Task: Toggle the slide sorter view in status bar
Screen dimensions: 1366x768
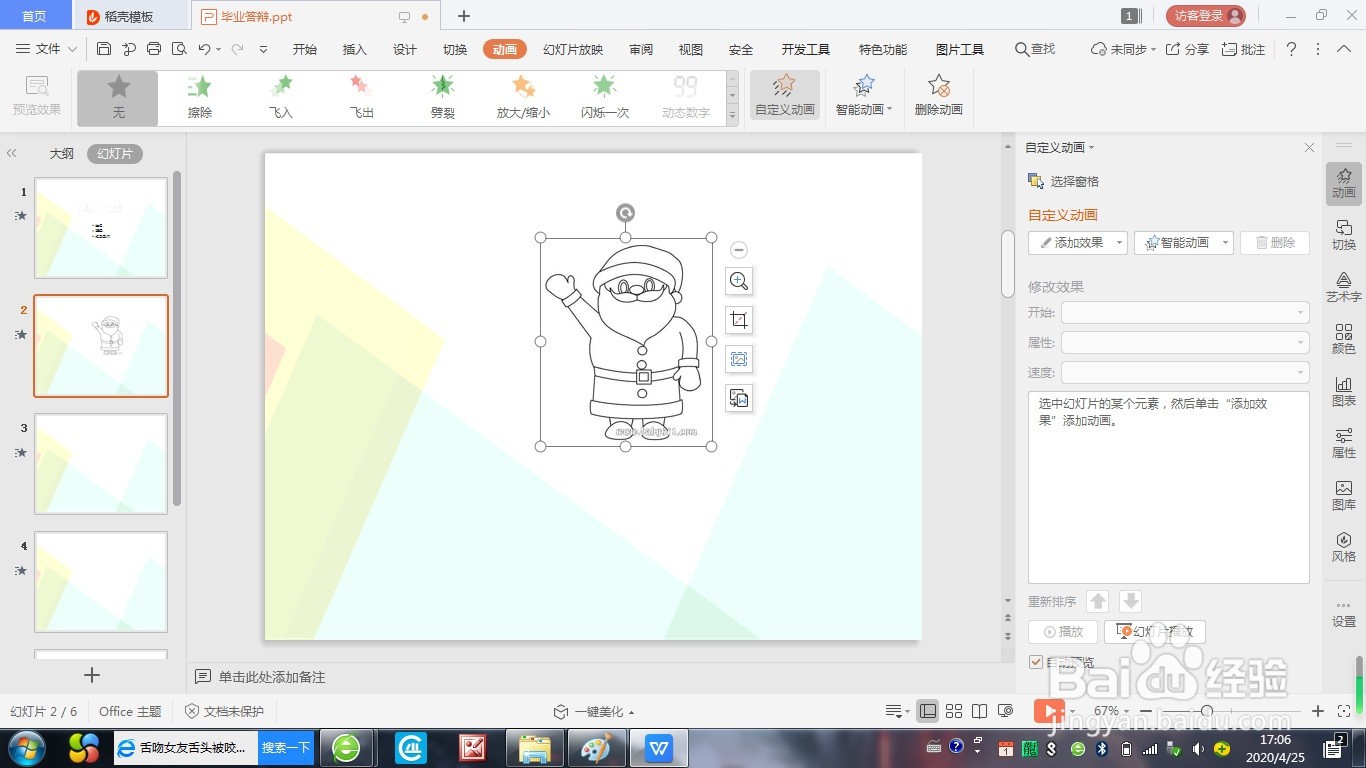Action: 955,711
